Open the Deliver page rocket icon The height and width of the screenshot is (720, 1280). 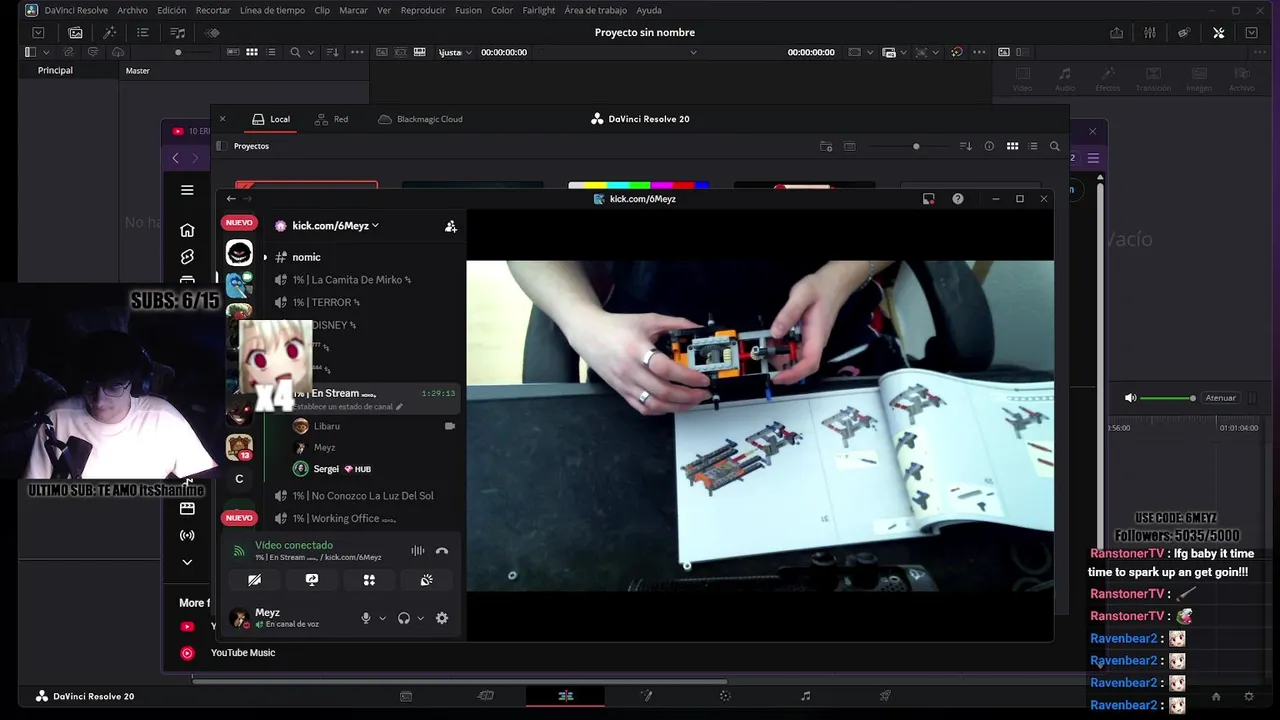[x=885, y=696]
